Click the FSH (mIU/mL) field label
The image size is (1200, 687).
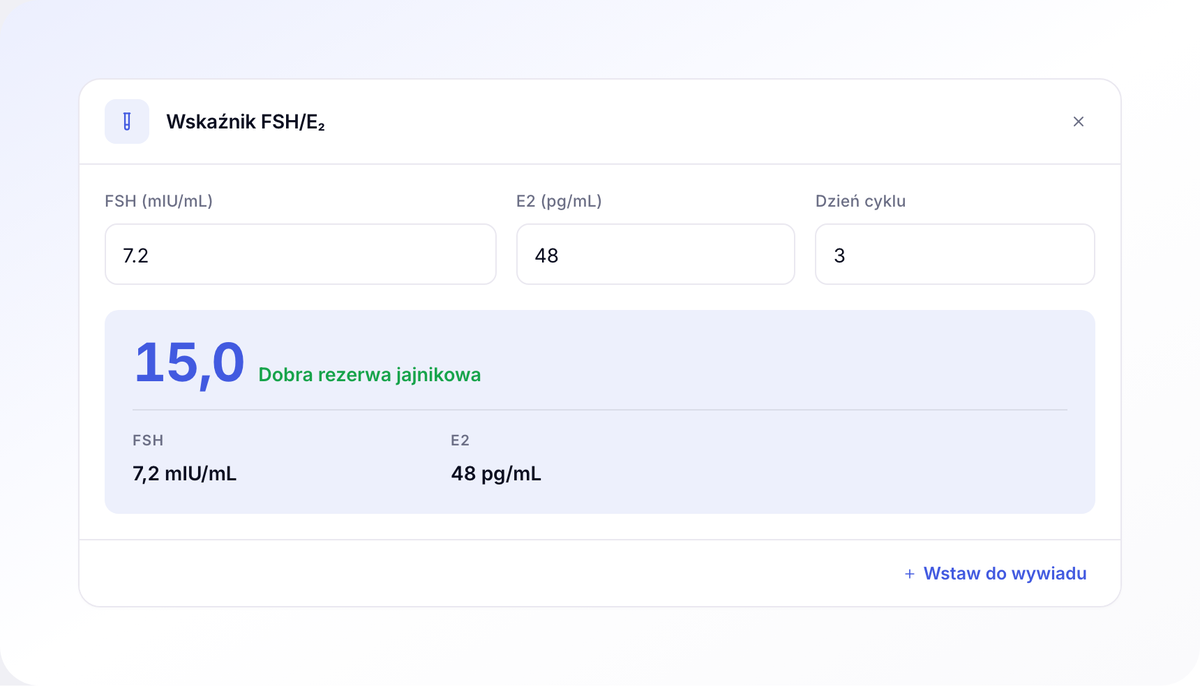coord(159,201)
